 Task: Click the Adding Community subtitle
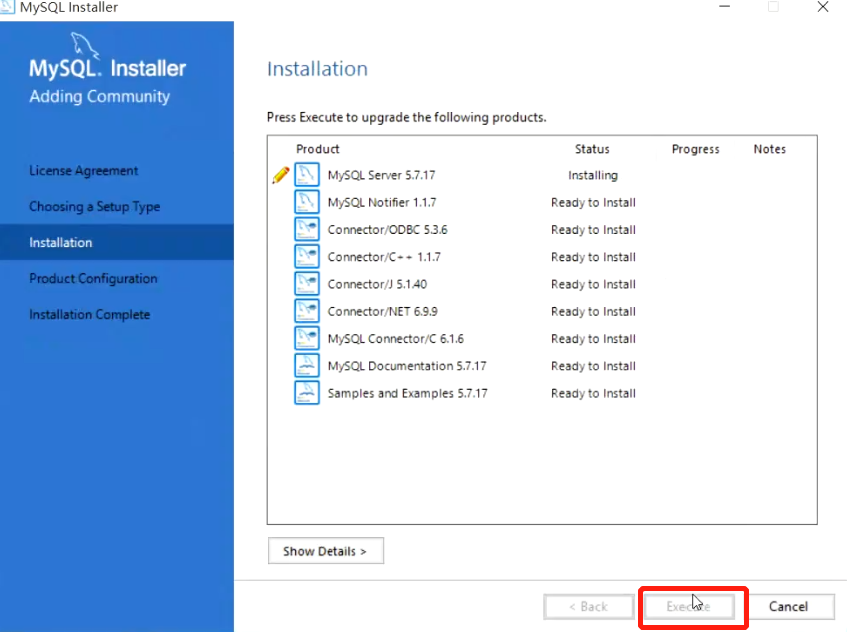click(x=99, y=97)
